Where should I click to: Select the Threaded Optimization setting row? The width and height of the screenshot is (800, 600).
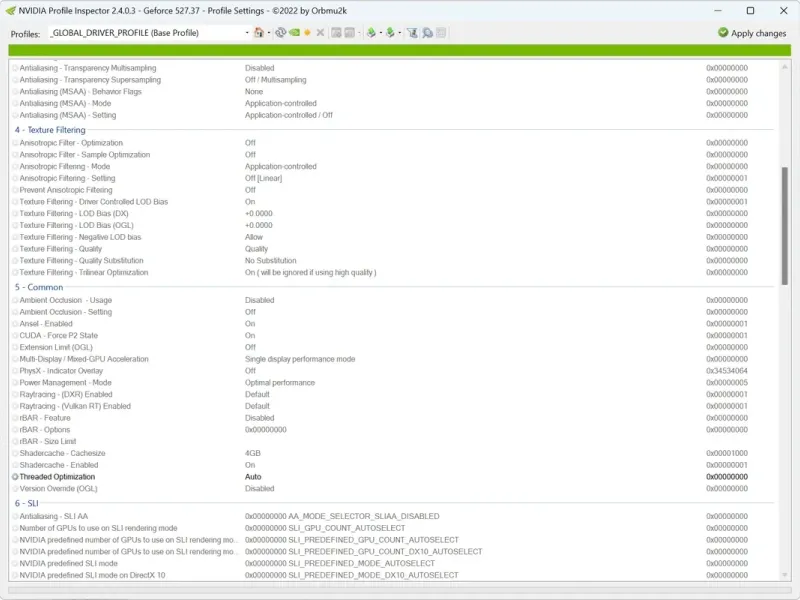click(393, 477)
